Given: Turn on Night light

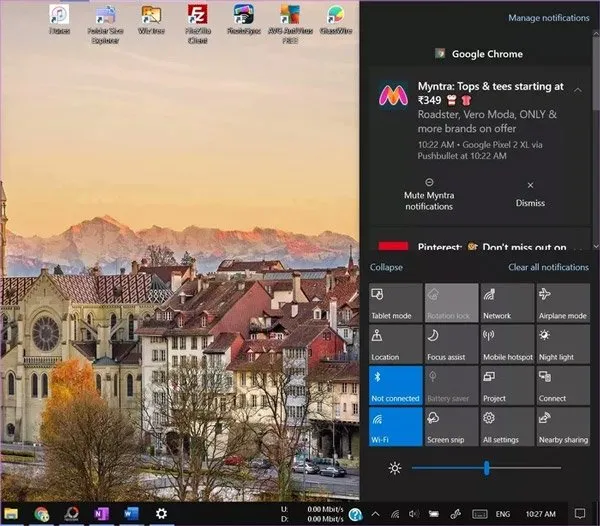Looking at the screenshot, I should [x=563, y=344].
